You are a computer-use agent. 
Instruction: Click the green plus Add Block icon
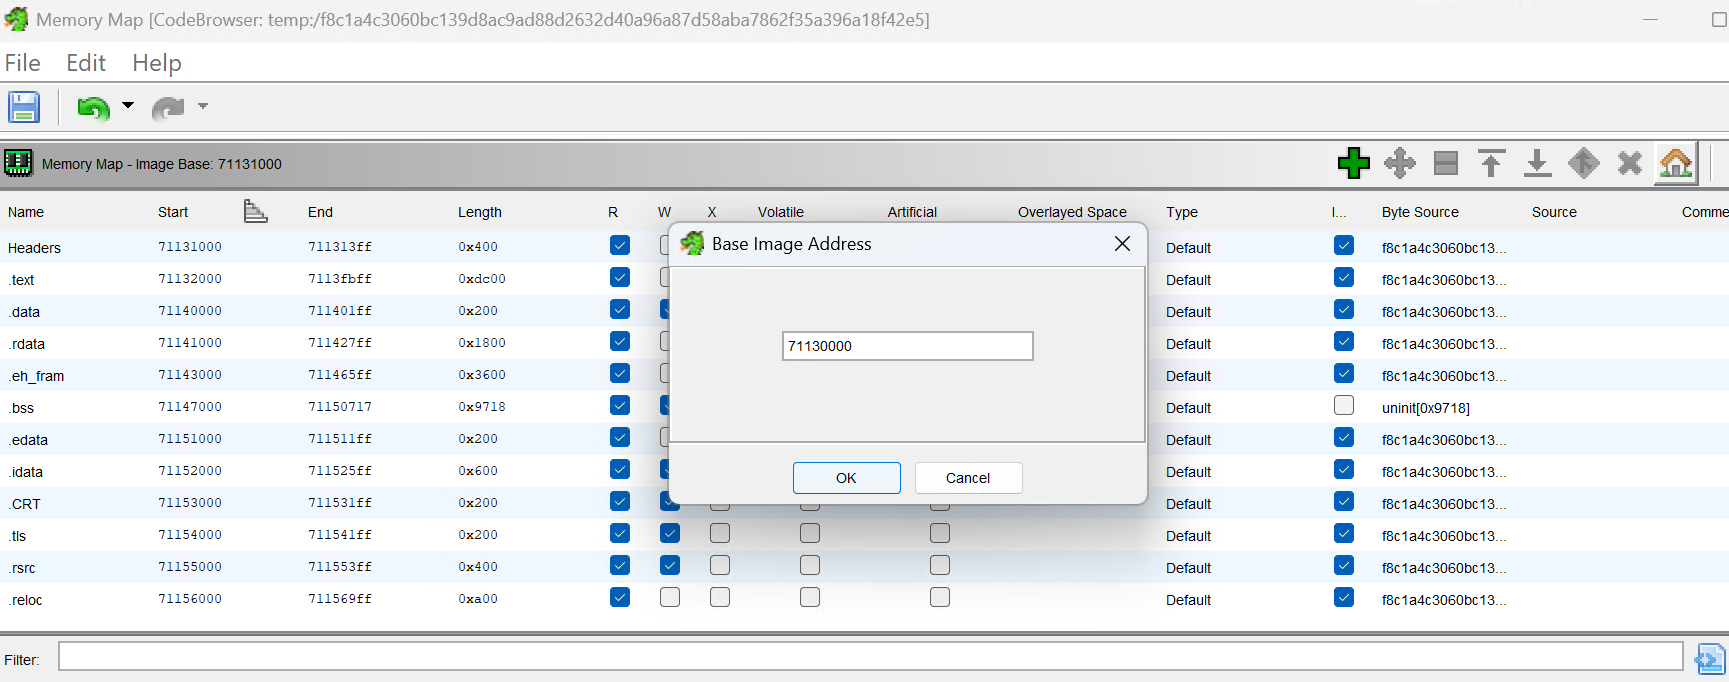(x=1353, y=163)
